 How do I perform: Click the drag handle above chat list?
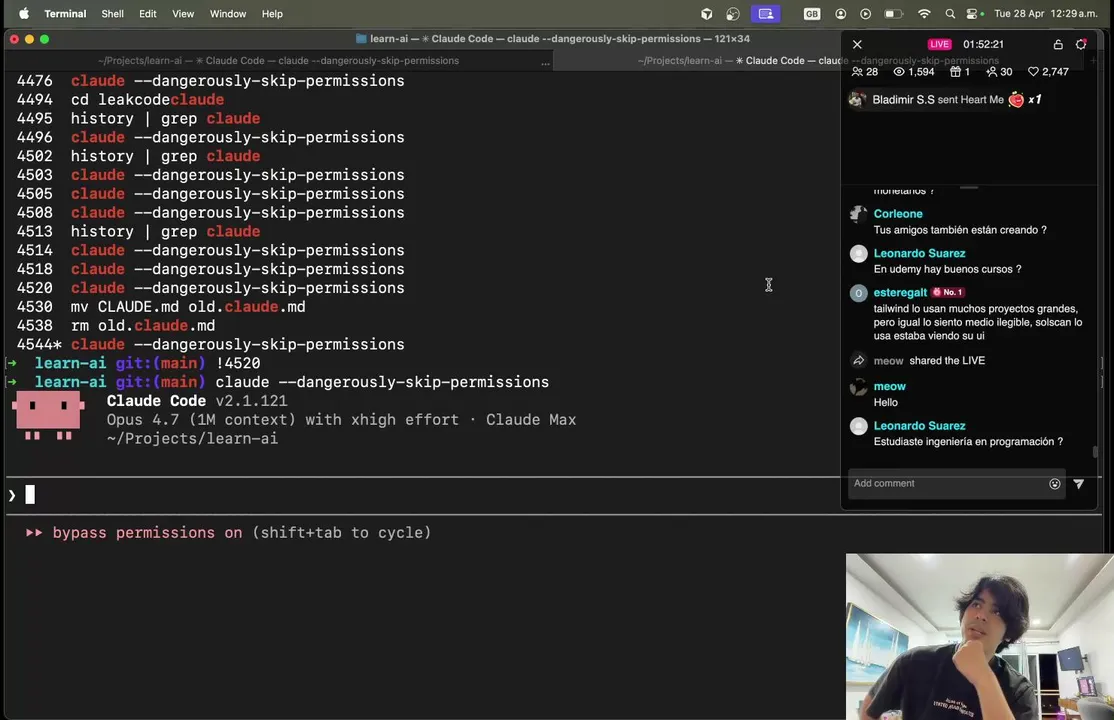(968, 188)
